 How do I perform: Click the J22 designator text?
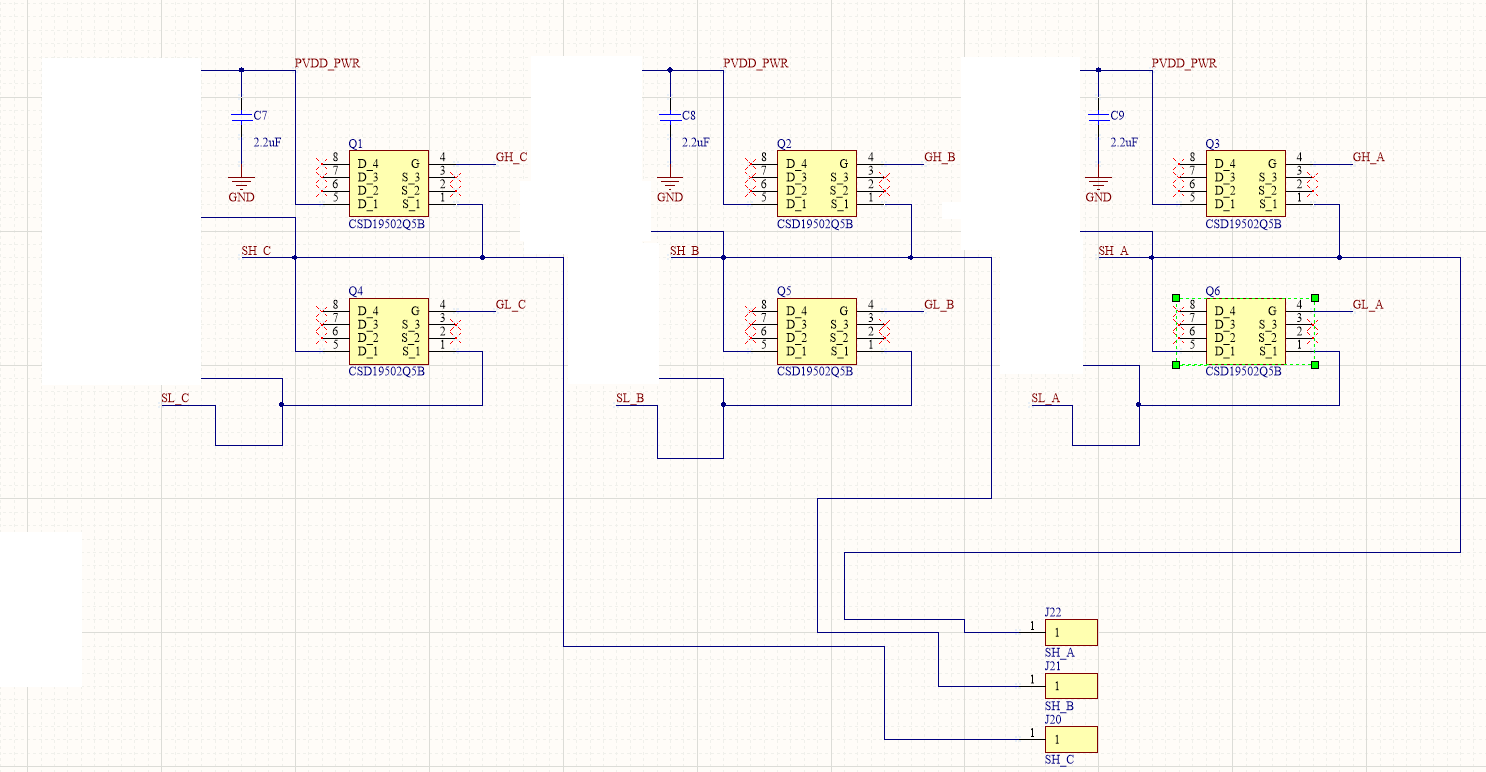1053,612
